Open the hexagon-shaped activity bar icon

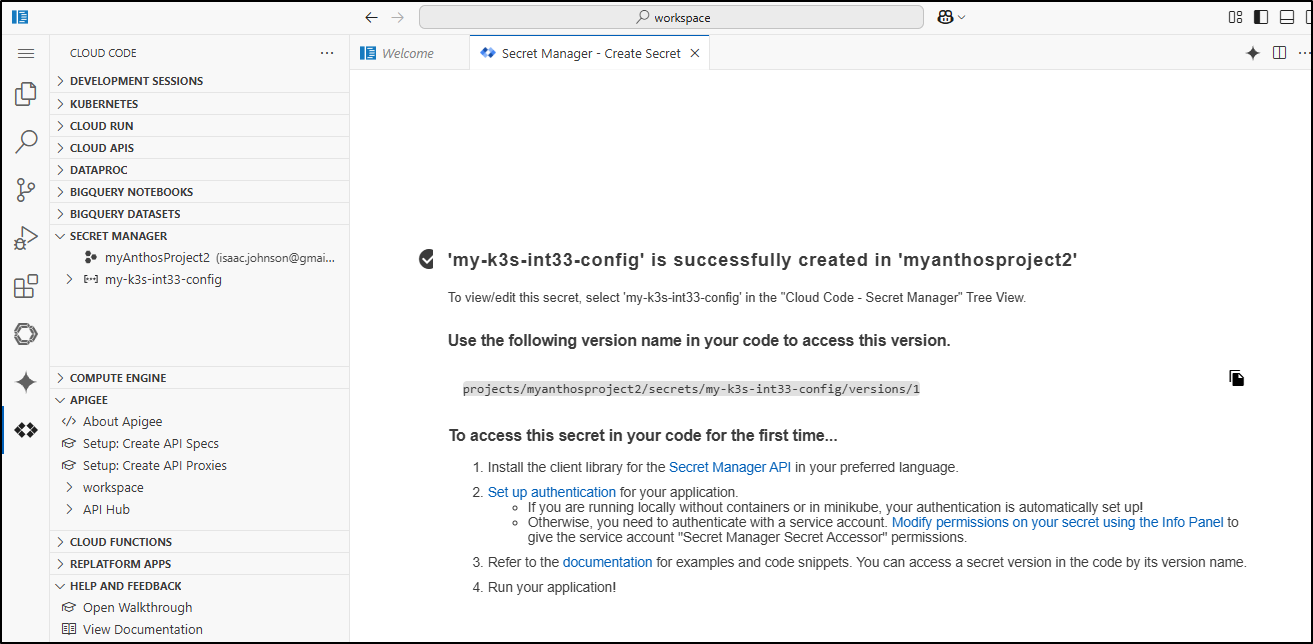click(26, 334)
